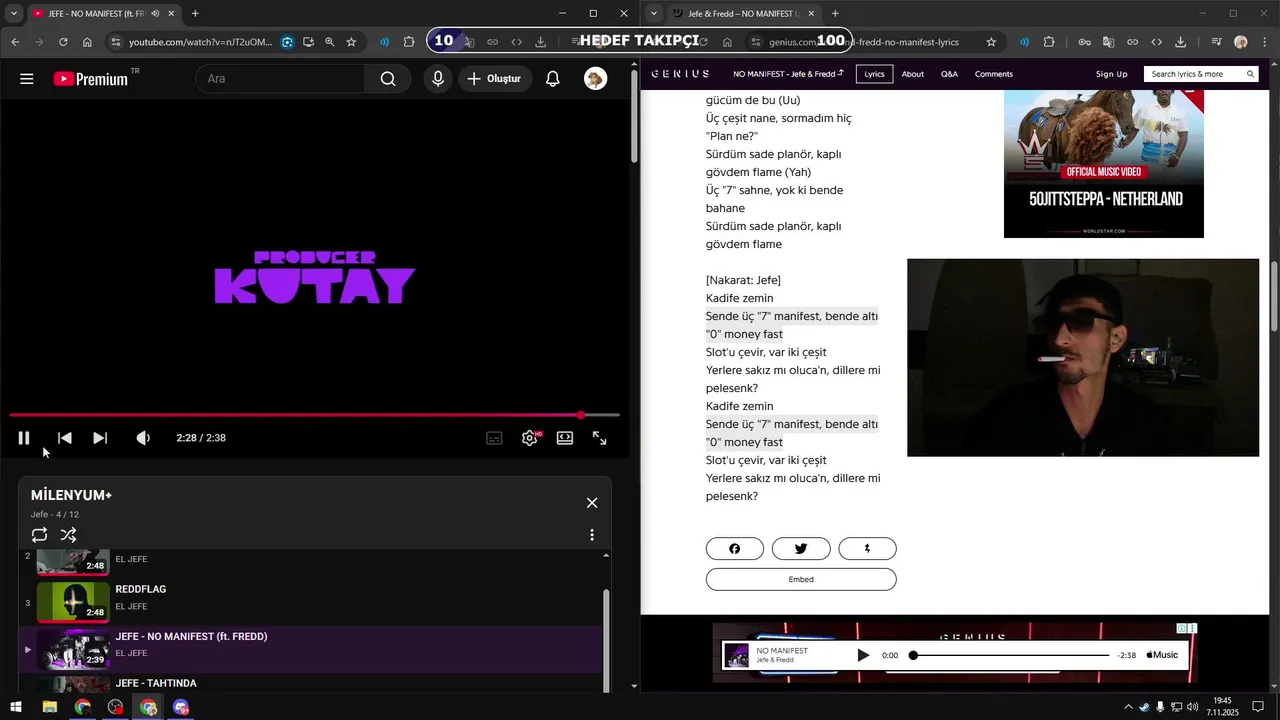The width and height of the screenshot is (1280, 720).
Task: Open the Oluştur create menu
Action: coord(494,79)
